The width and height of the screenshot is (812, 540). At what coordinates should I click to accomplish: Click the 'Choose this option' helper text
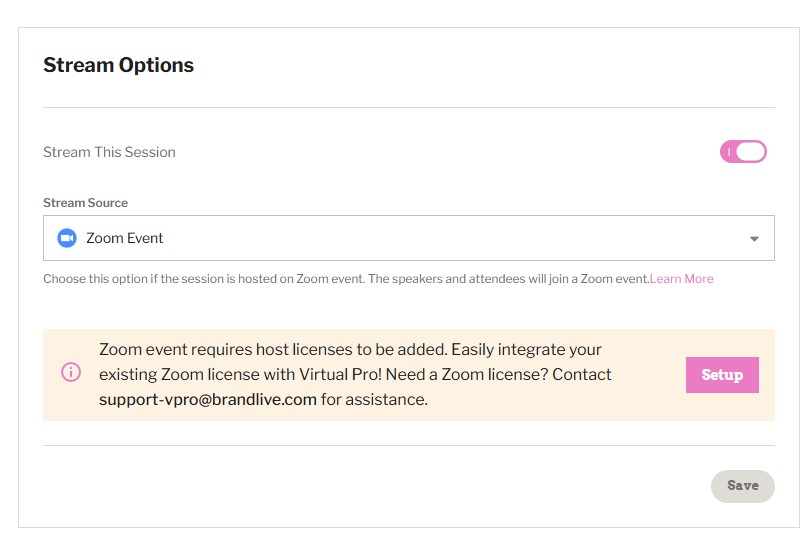[346, 279]
